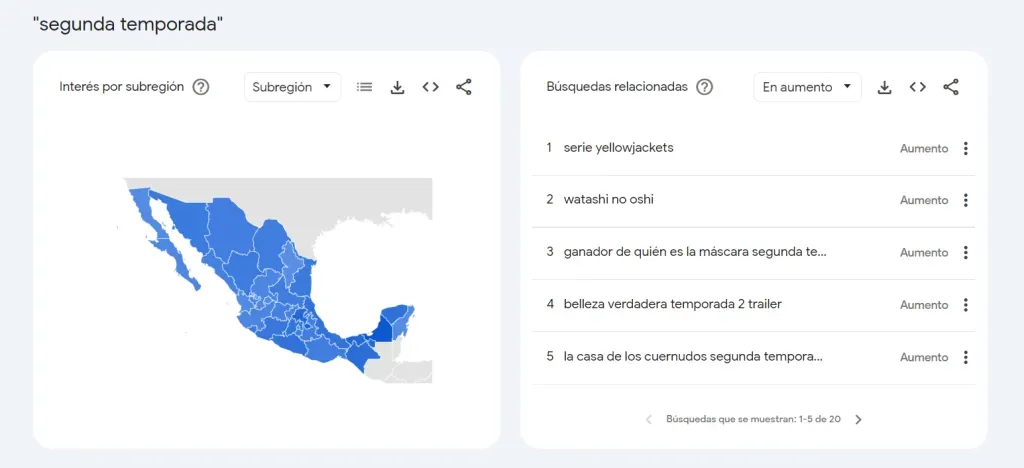The width and height of the screenshot is (1024, 468).
Task: Open options menu for serie yellowjackets
Action: coord(966,148)
